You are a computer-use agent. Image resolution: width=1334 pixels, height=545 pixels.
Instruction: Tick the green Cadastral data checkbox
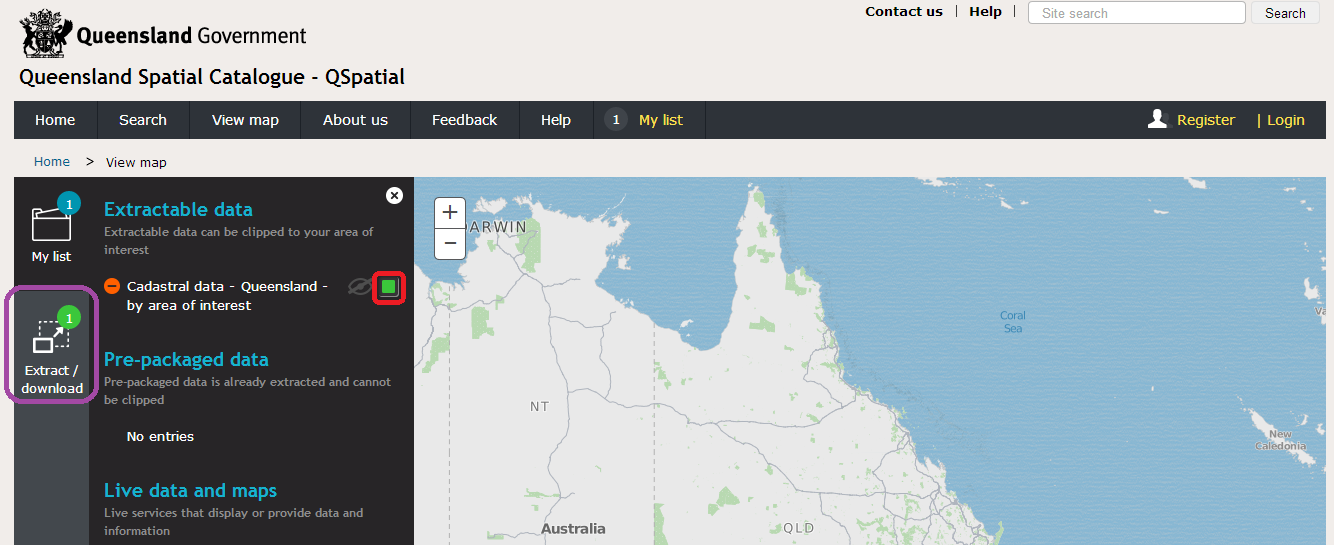(389, 288)
